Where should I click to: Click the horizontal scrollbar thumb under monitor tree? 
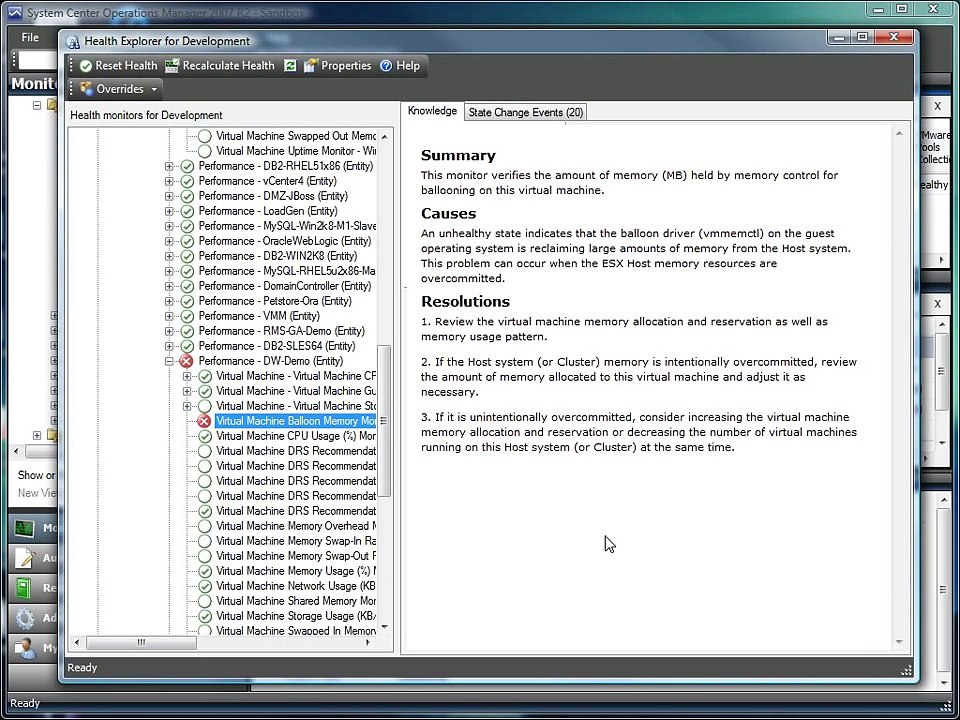(141, 642)
